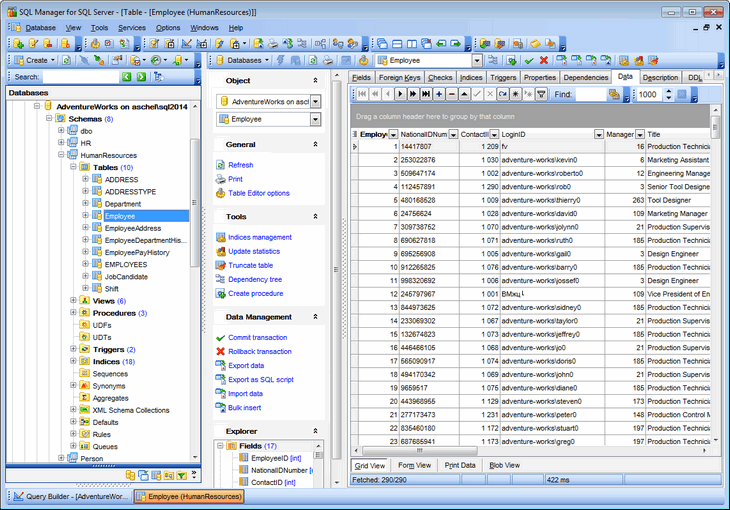Click the green checkmark commit toolbar icon
Viewport: 730px width, 510px height.
[x=529, y=60]
